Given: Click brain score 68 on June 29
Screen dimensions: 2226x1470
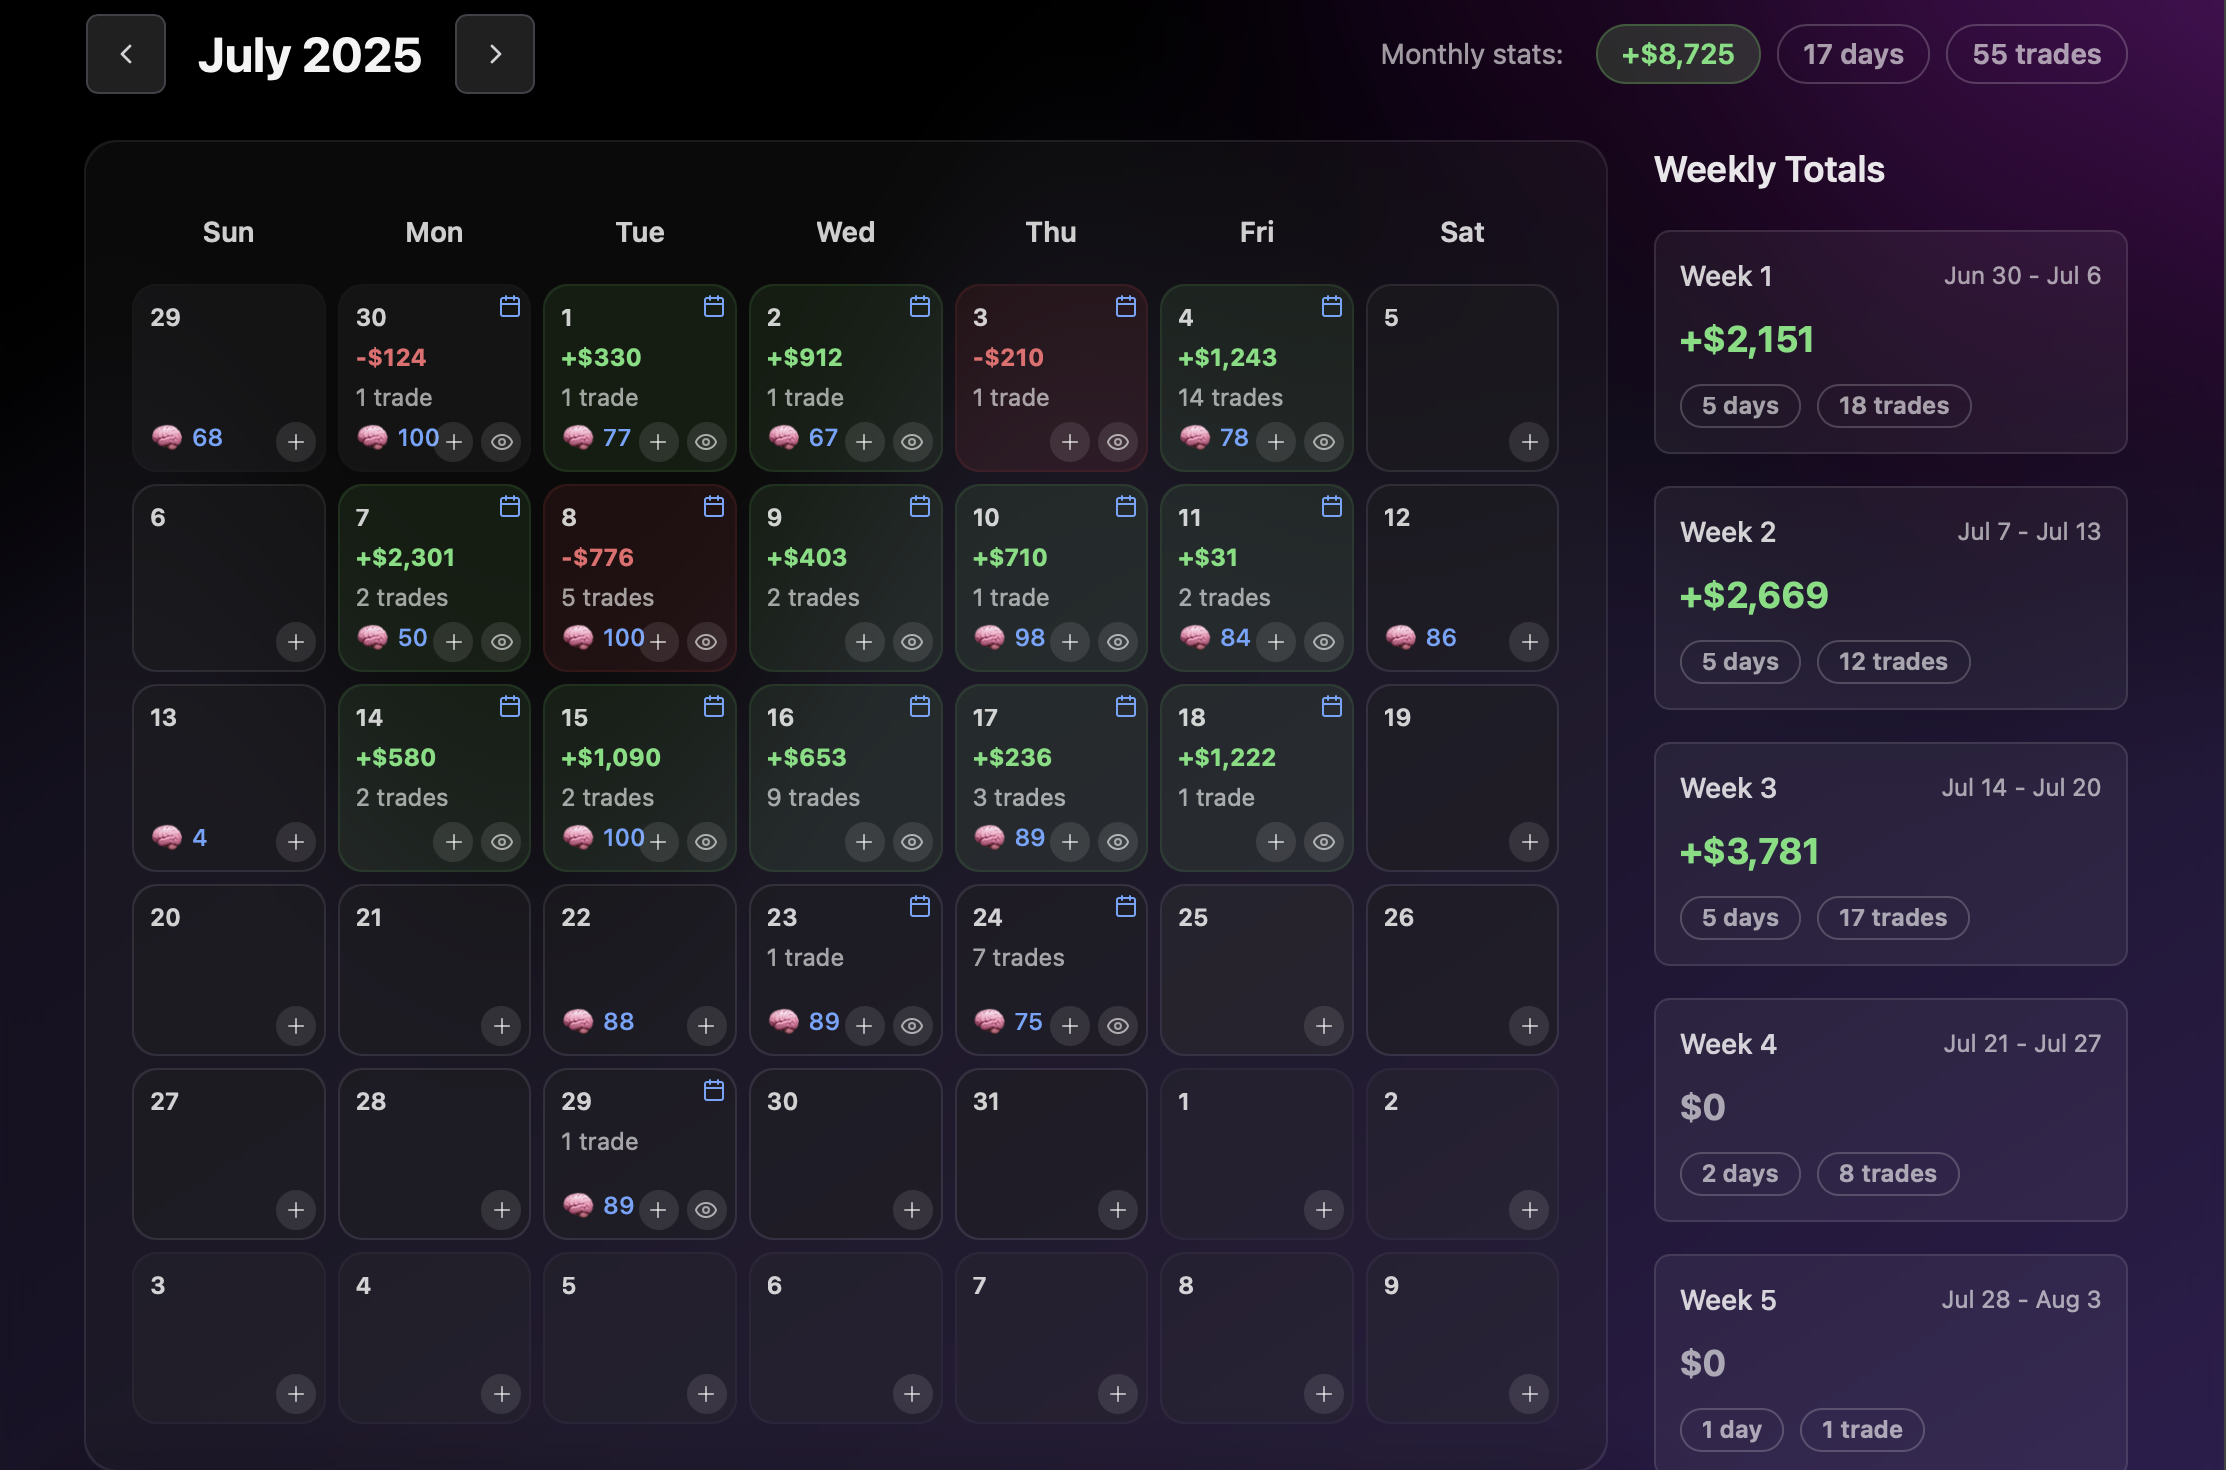Looking at the screenshot, I should 187,437.
